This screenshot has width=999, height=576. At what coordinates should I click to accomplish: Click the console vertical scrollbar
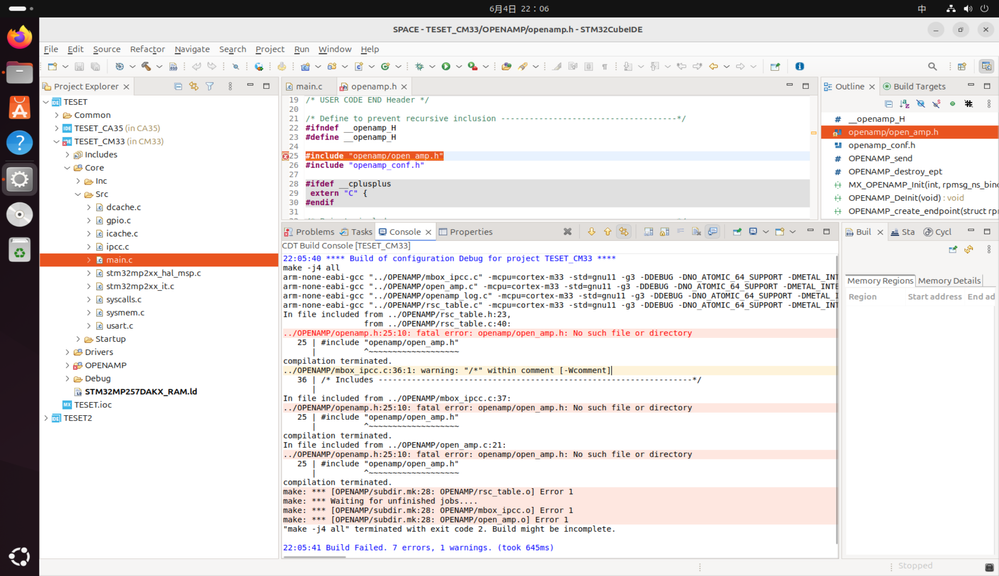(837, 398)
